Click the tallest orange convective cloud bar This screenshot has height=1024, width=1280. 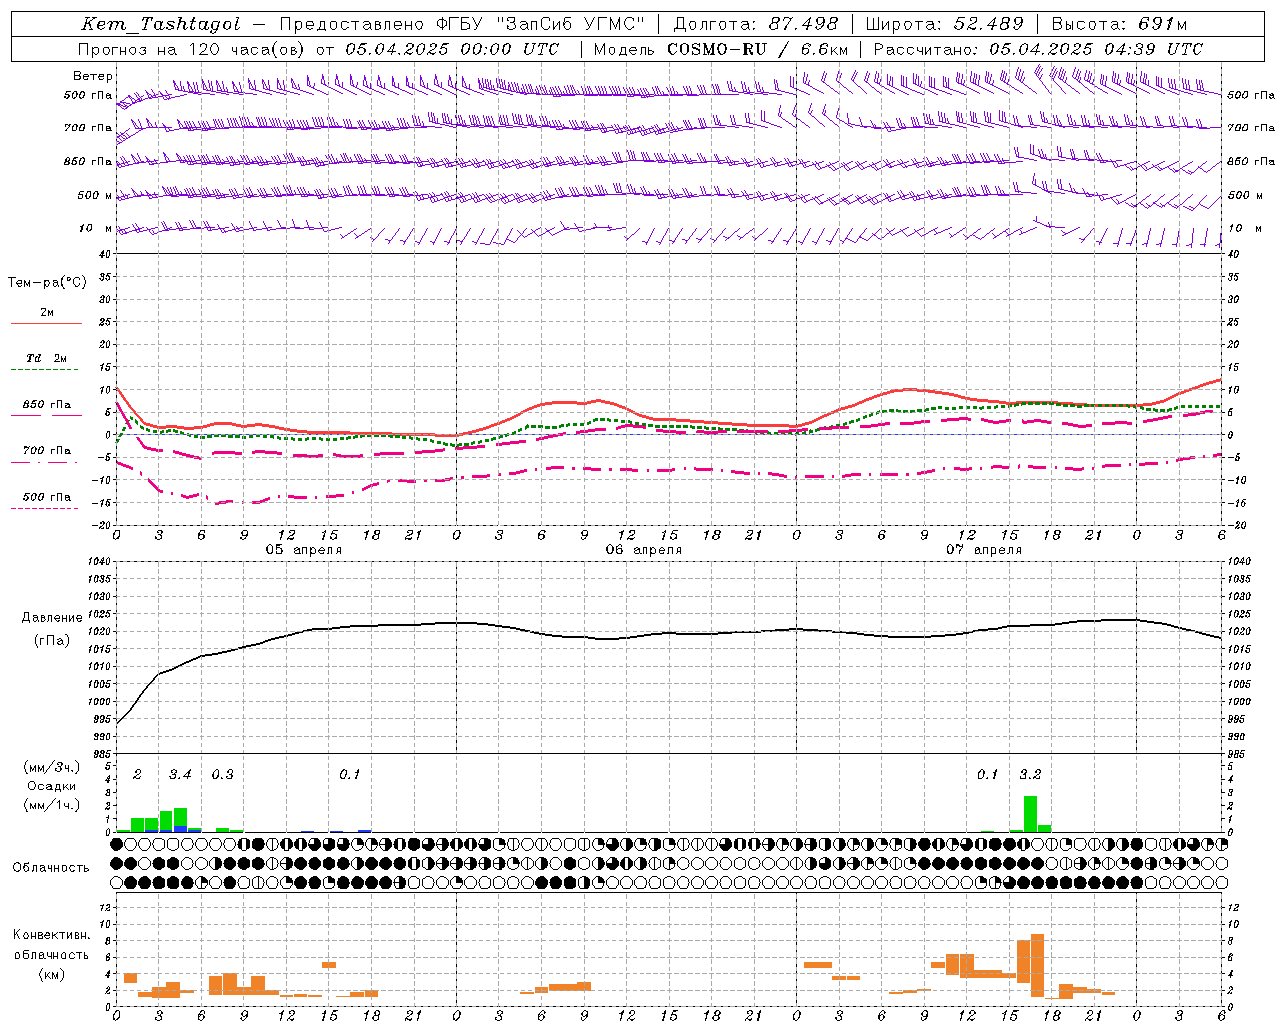coord(1037,965)
